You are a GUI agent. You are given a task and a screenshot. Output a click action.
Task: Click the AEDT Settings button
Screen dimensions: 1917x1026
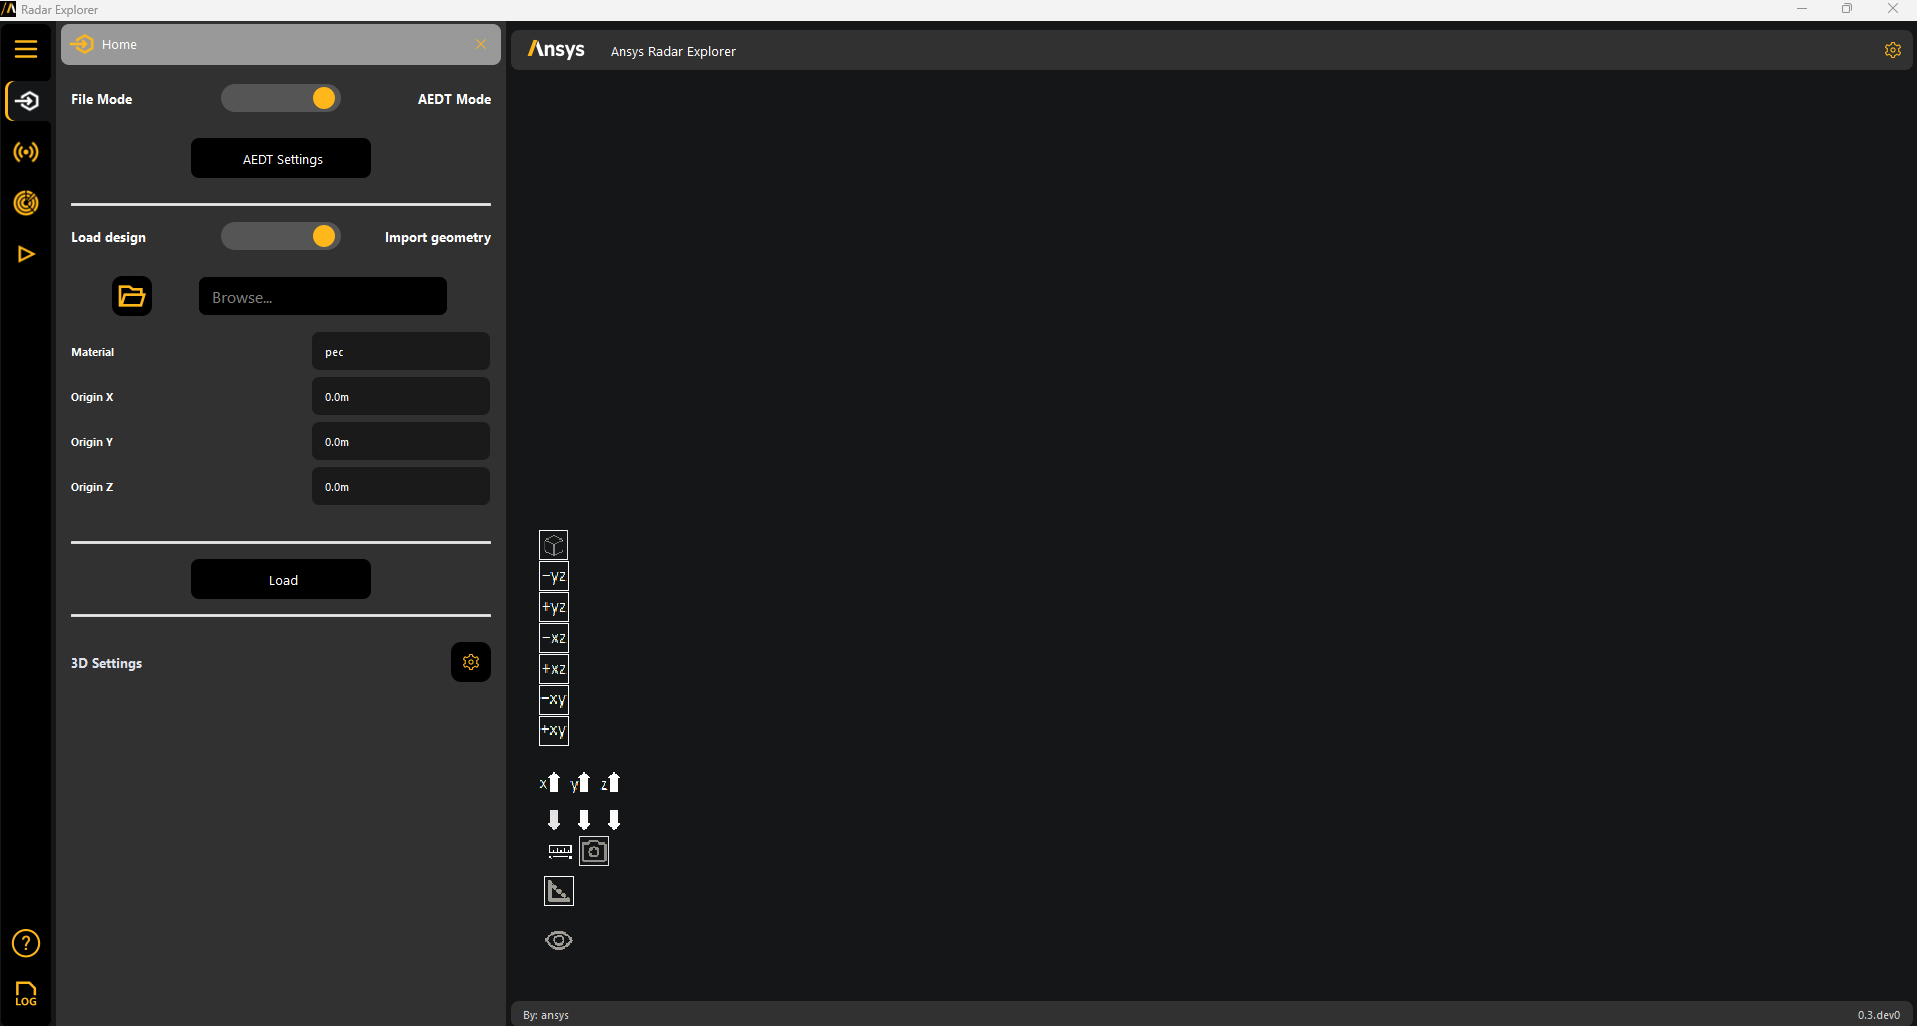pos(281,159)
